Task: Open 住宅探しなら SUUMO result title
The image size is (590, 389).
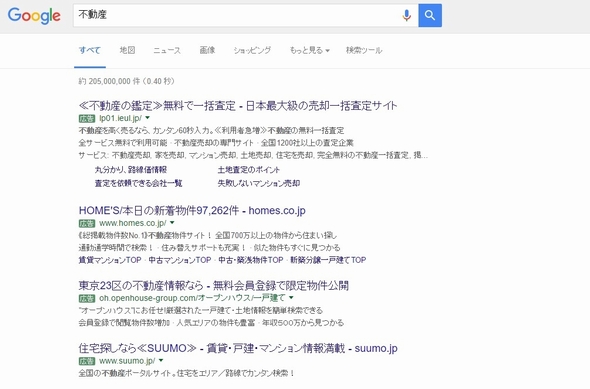Action: pyautogui.click(x=238, y=348)
